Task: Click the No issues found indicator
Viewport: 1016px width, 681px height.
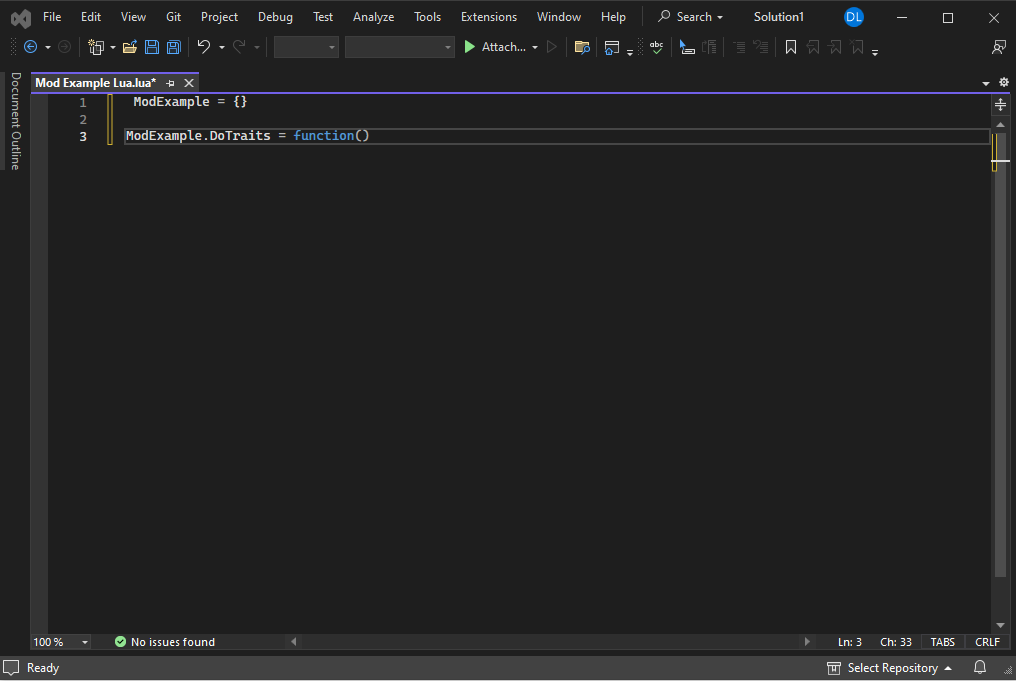Action: click(165, 642)
